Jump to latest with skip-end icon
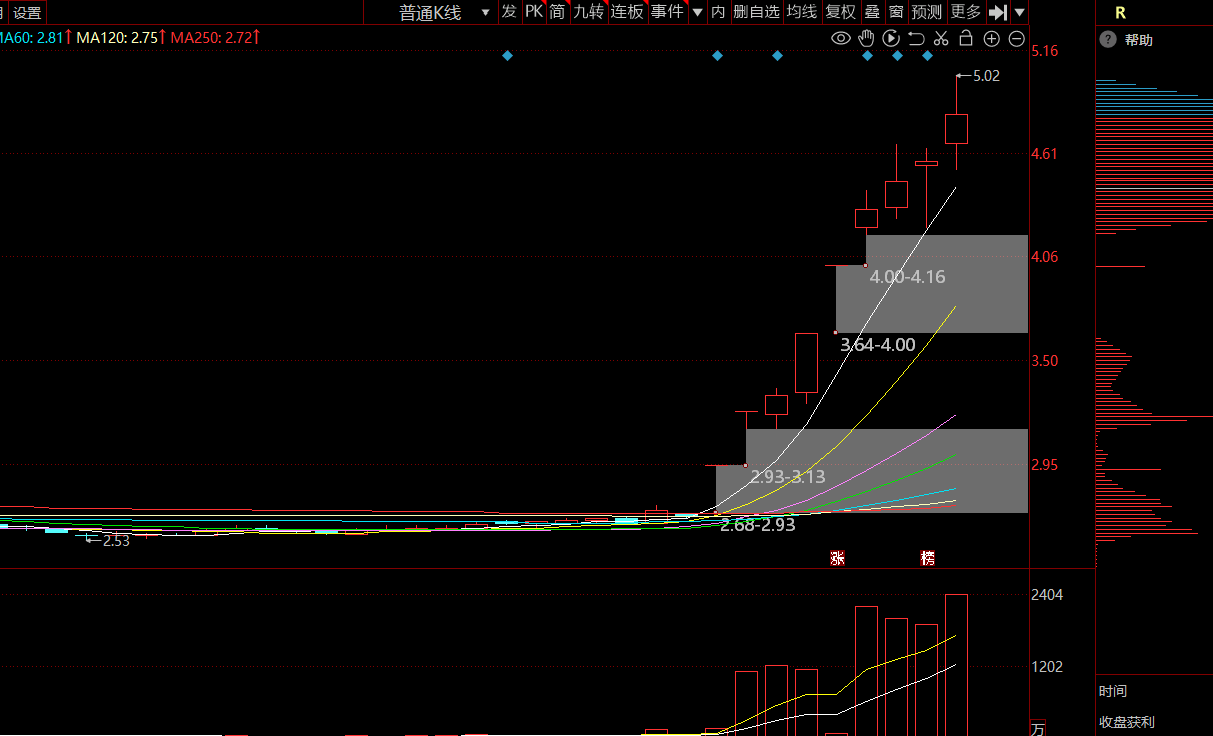This screenshot has height=736, width=1213. [x=998, y=12]
